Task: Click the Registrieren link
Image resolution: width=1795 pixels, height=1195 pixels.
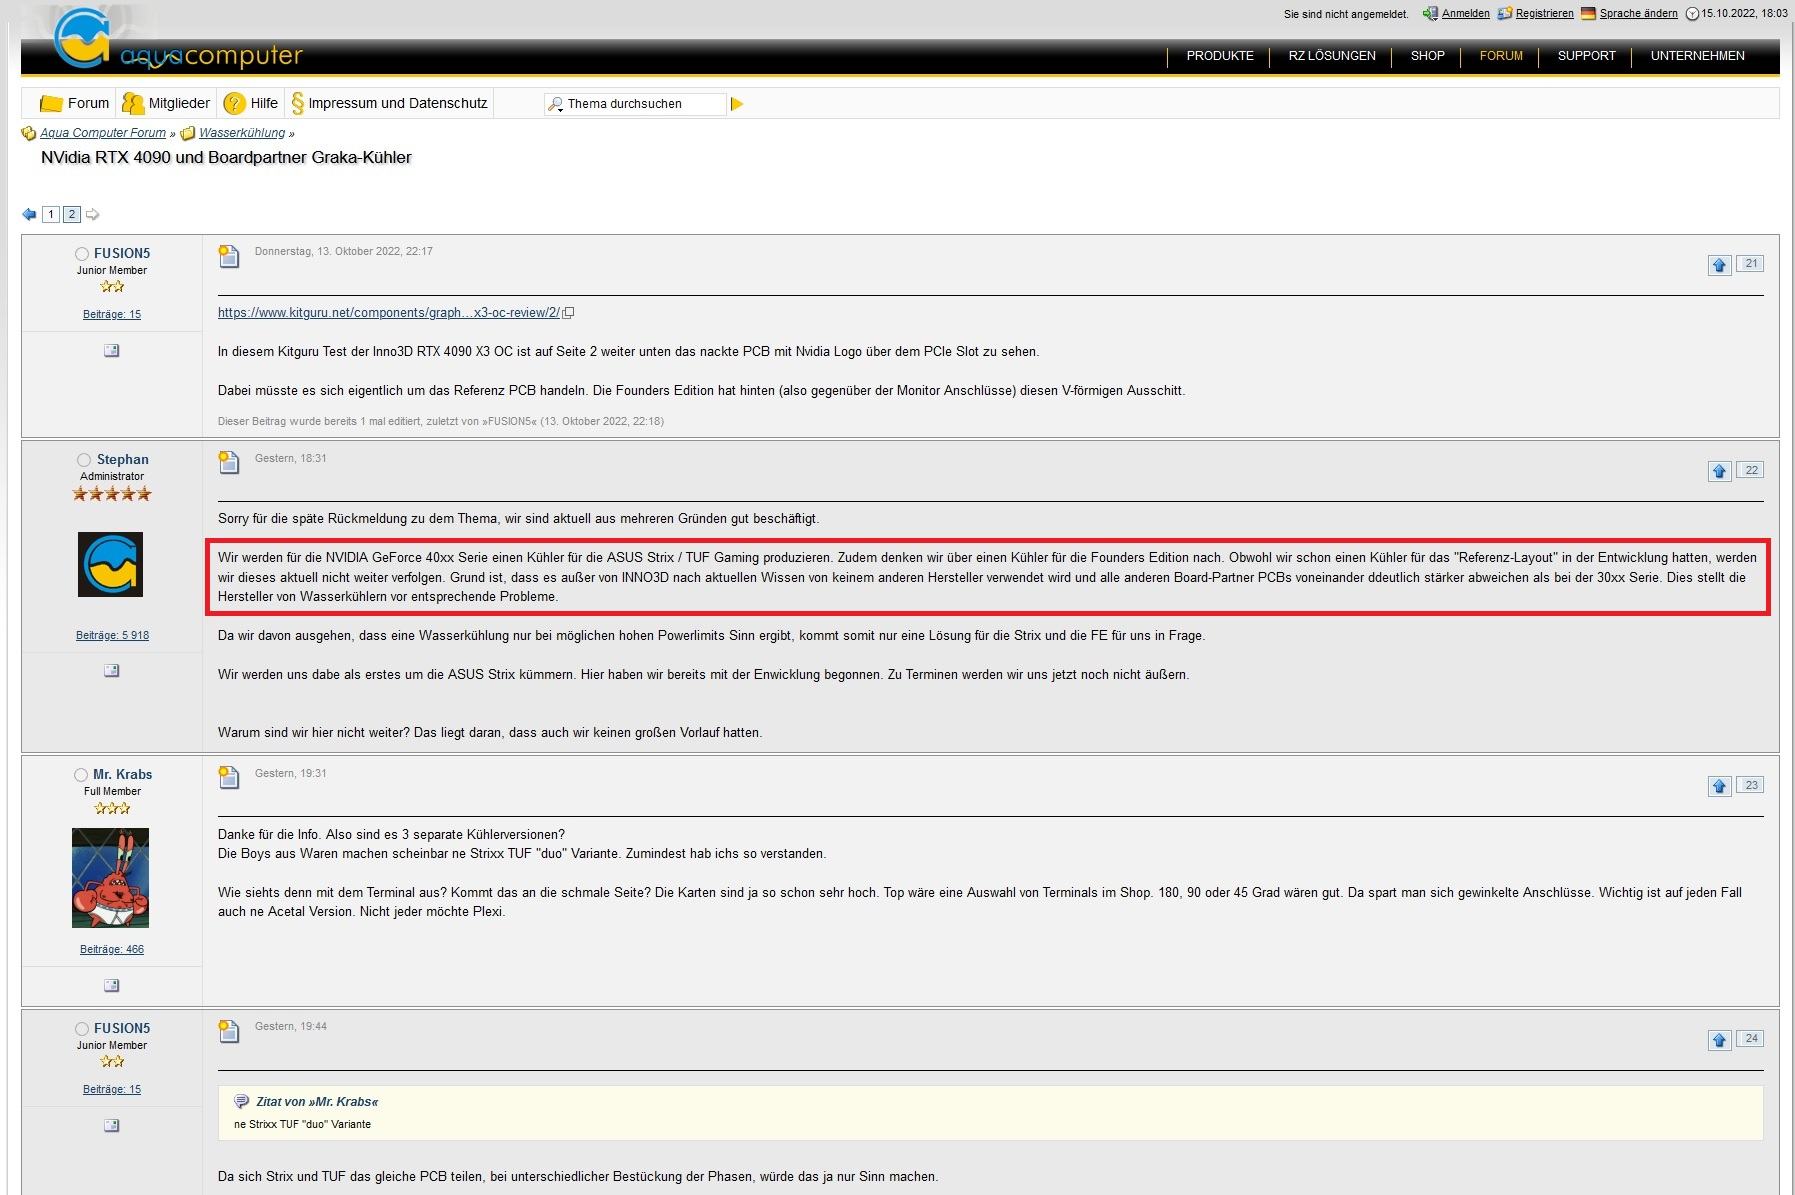Action: (x=1545, y=14)
